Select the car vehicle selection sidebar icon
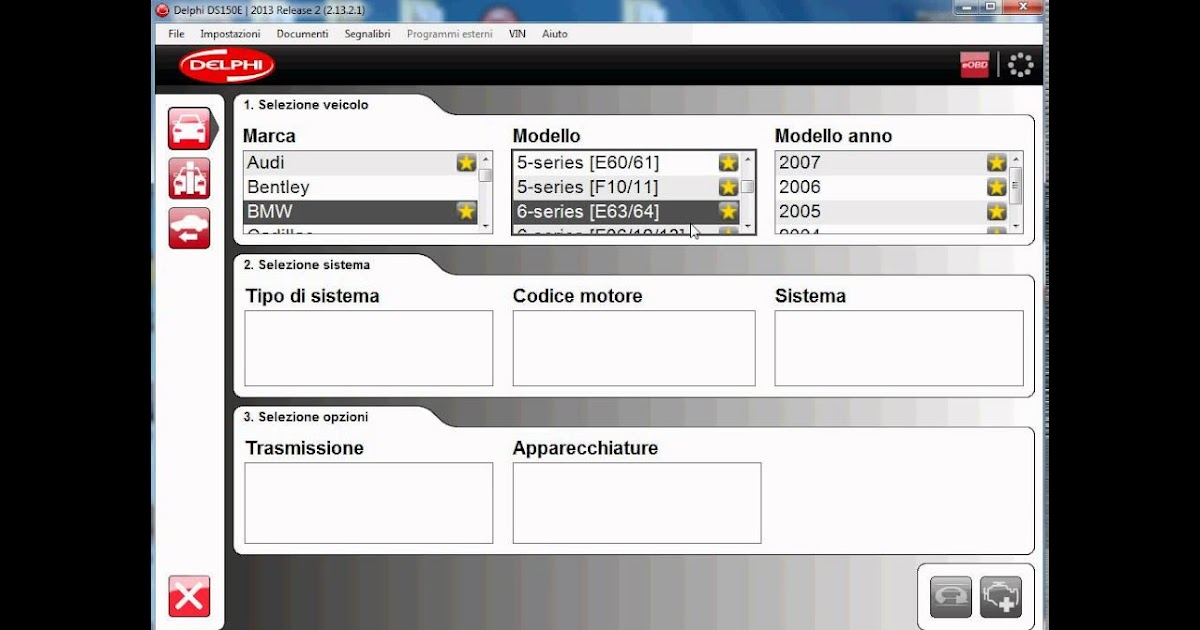The width and height of the screenshot is (1200, 630). pos(189,129)
